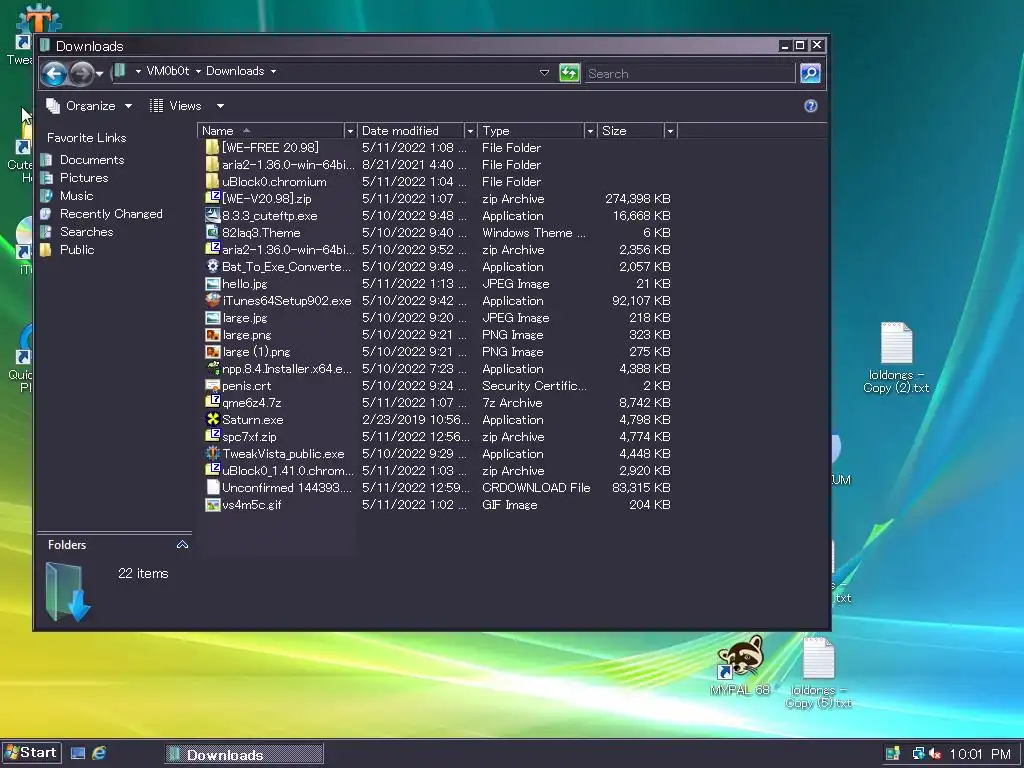Screen dimensions: 1024x768
Task: Click the Search magnifier button
Action: (810, 73)
